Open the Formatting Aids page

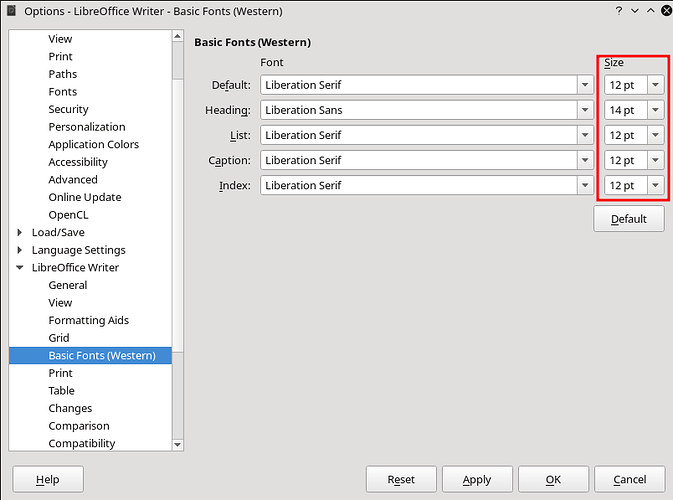pos(88,320)
